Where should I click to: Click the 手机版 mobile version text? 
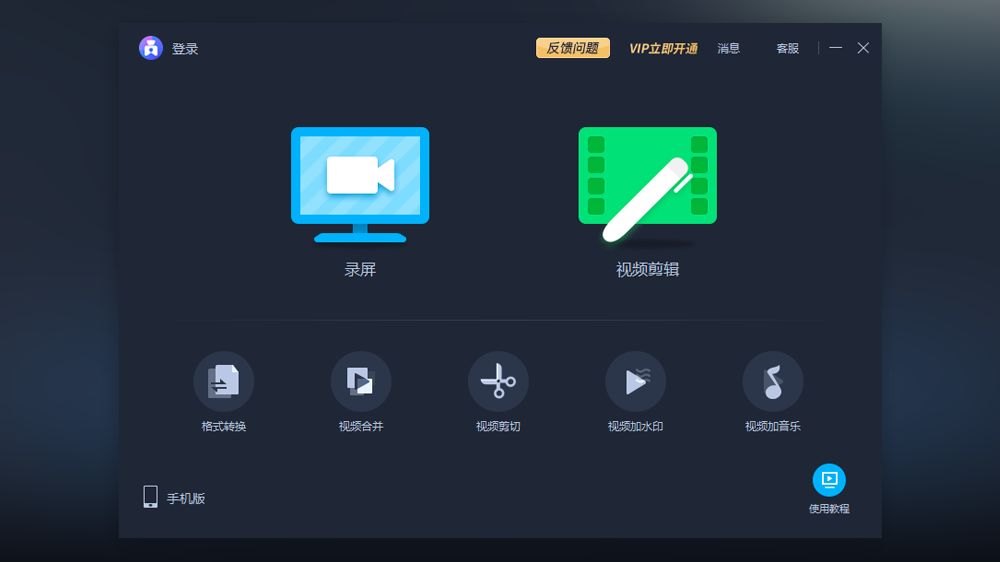[x=186, y=499]
